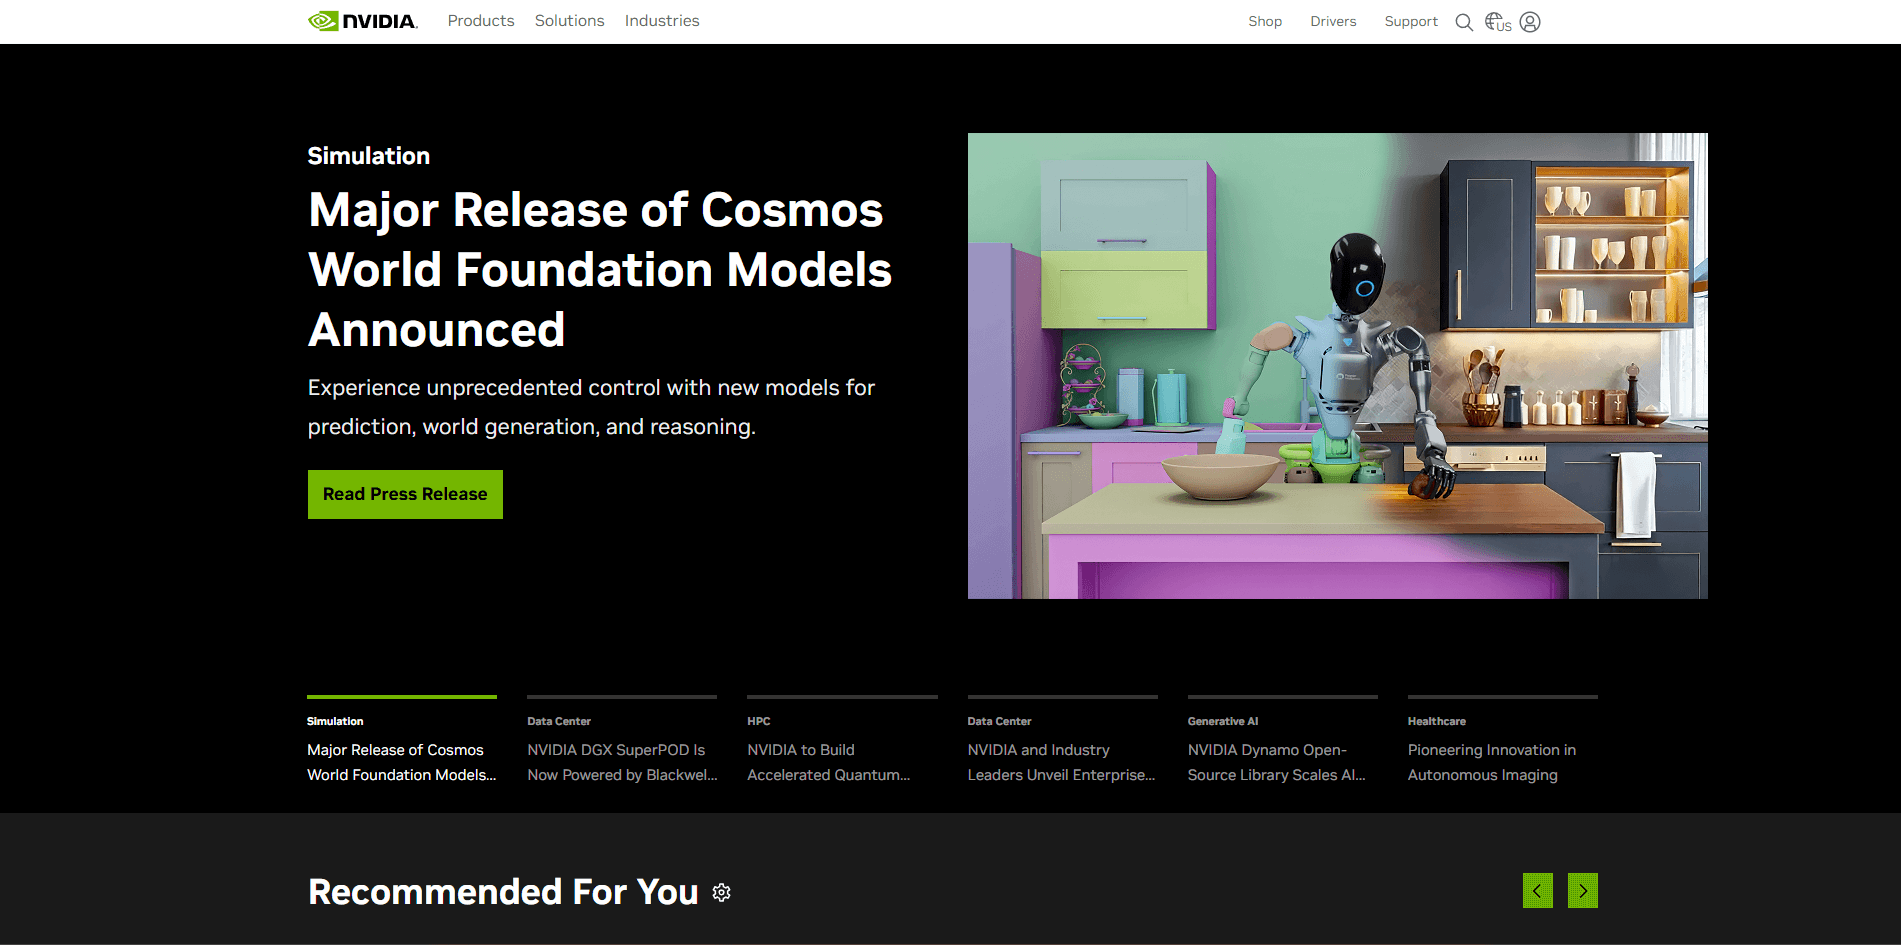Image resolution: width=1901 pixels, height=945 pixels.
Task: Click the next arrow in Recommended carousel
Action: tap(1582, 891)
